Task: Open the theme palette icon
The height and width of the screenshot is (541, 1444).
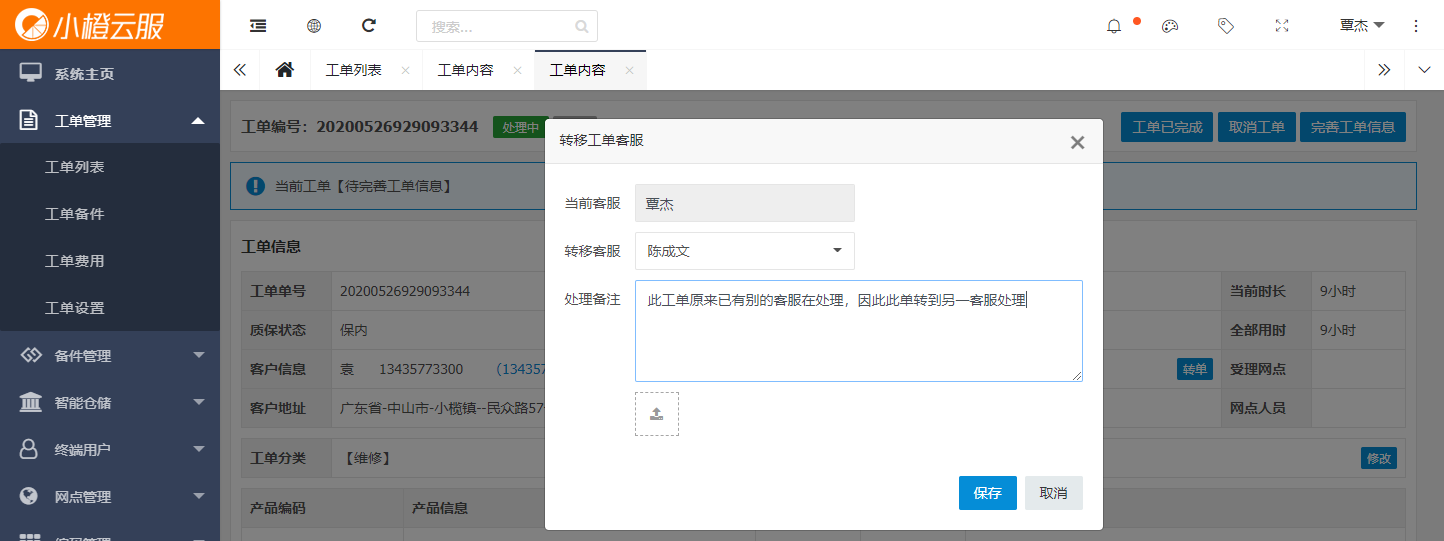Action: [x=1170, y=26]
